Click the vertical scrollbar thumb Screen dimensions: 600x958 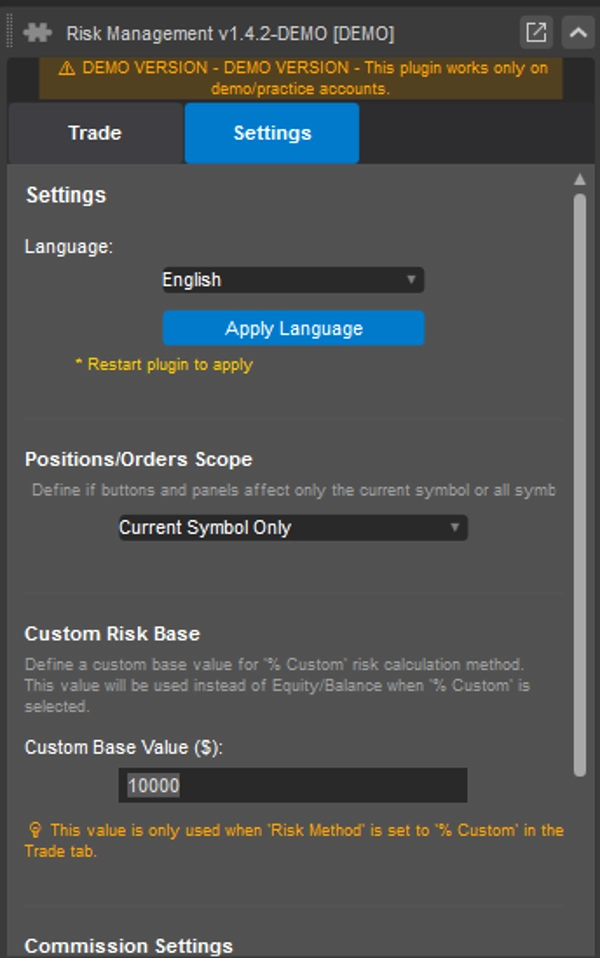(580, 485)
